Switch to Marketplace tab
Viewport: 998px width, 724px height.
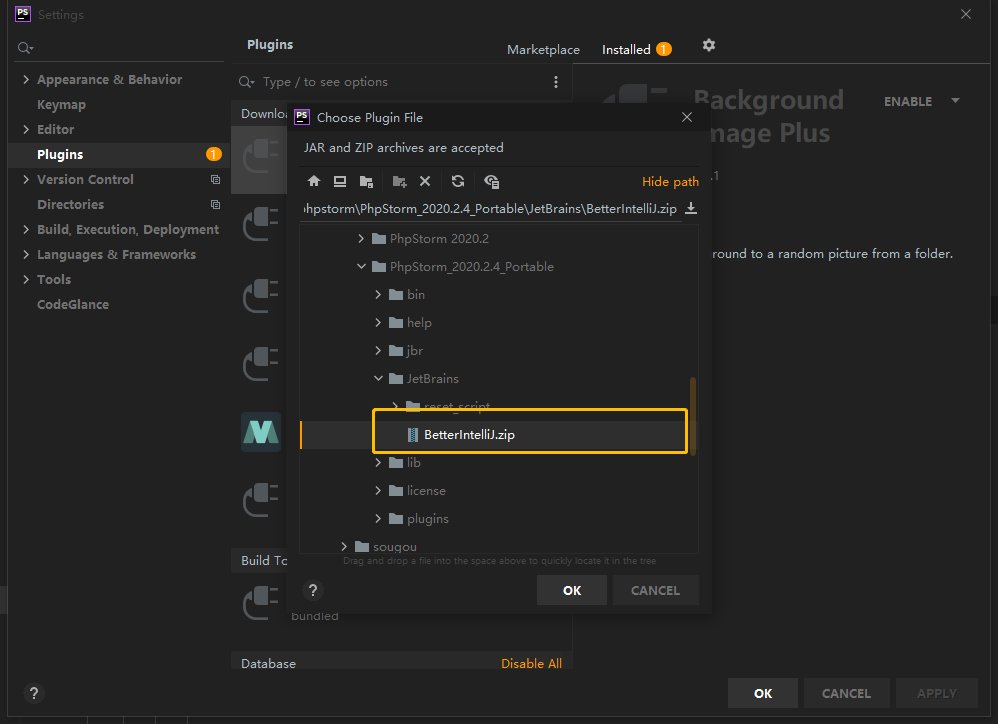[543, 50]
